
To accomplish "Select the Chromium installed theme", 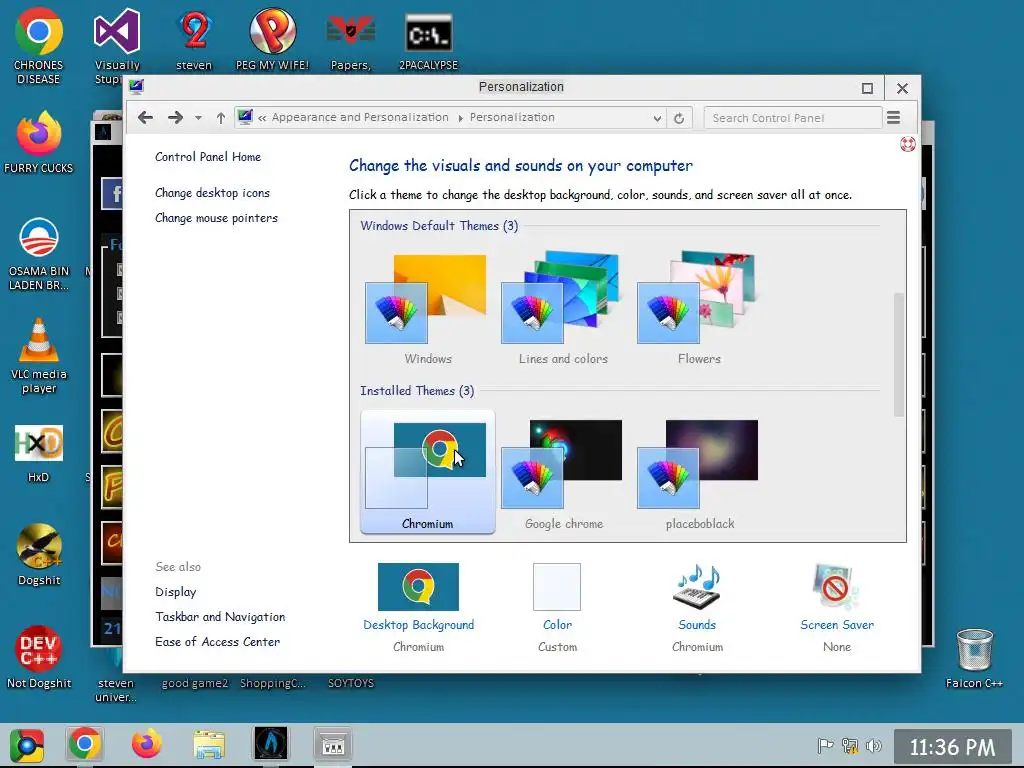I will (x=427, y=473).
